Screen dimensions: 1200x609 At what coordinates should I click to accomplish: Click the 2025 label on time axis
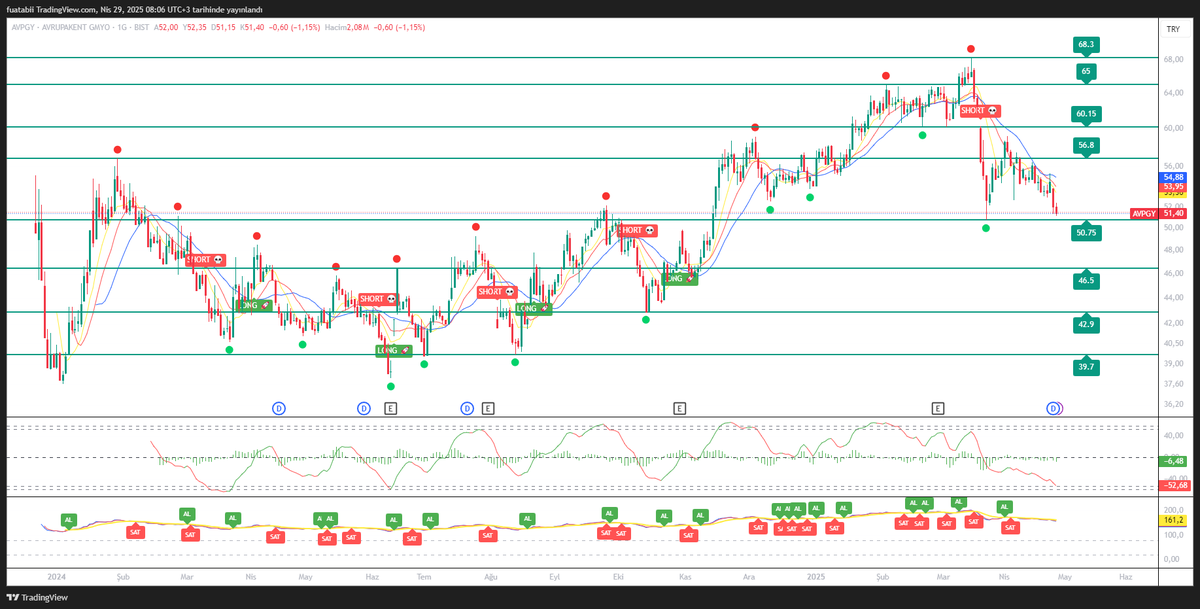click(816, 577)
